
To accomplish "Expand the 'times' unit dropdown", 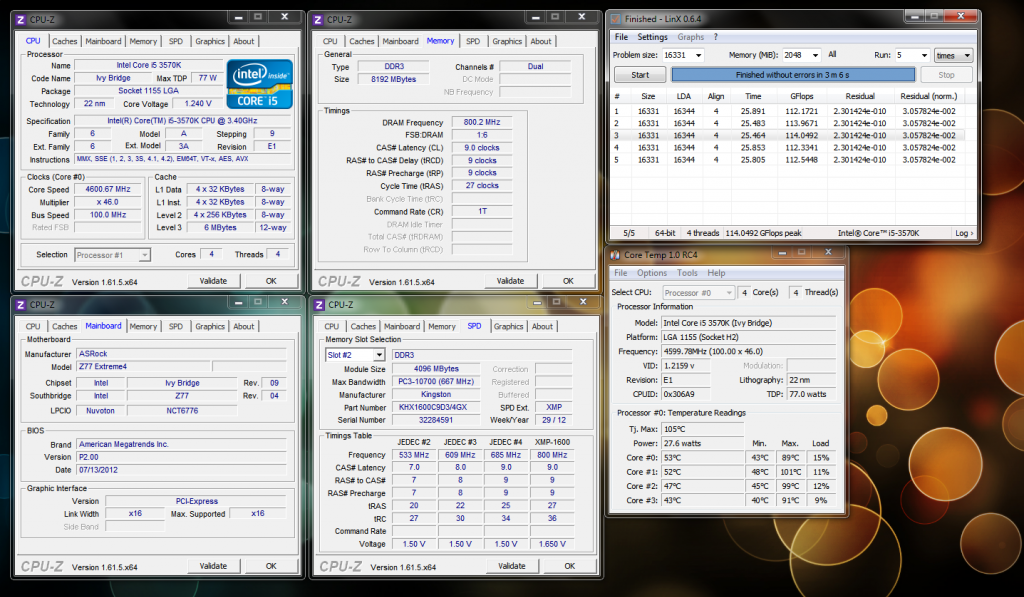I will point(953,56).
